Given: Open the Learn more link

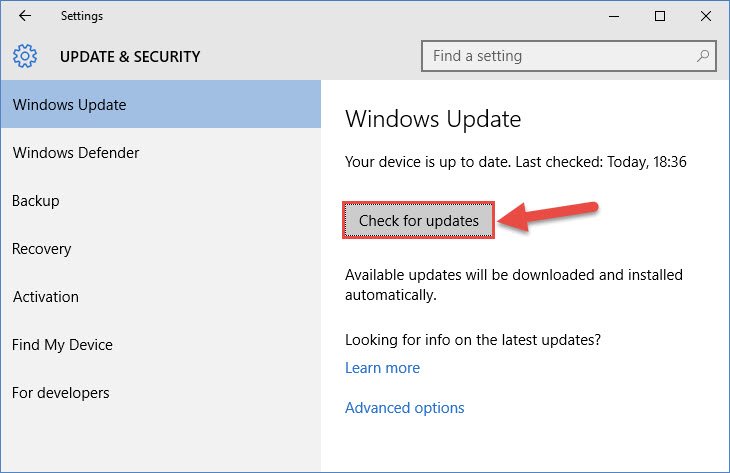Looking at the screenshot, I should (x=382, y=368).
